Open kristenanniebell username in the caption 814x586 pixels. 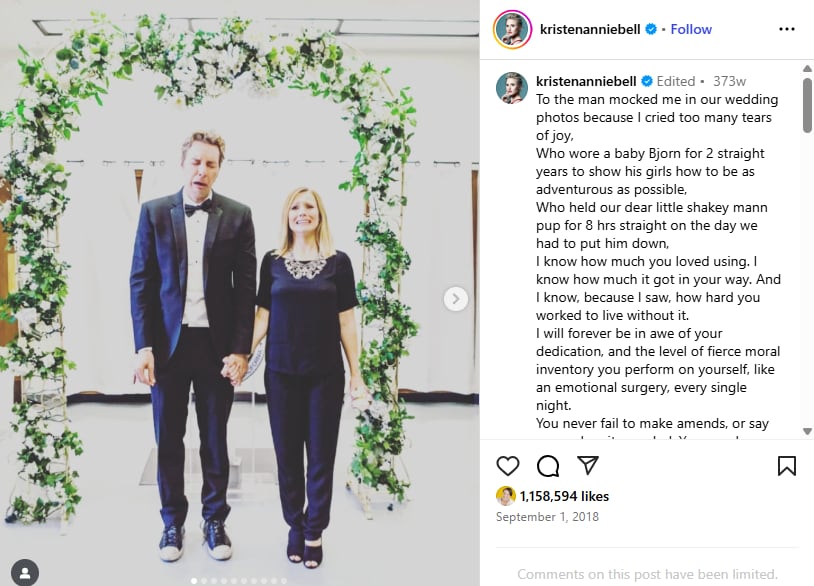tap(586, 81)
